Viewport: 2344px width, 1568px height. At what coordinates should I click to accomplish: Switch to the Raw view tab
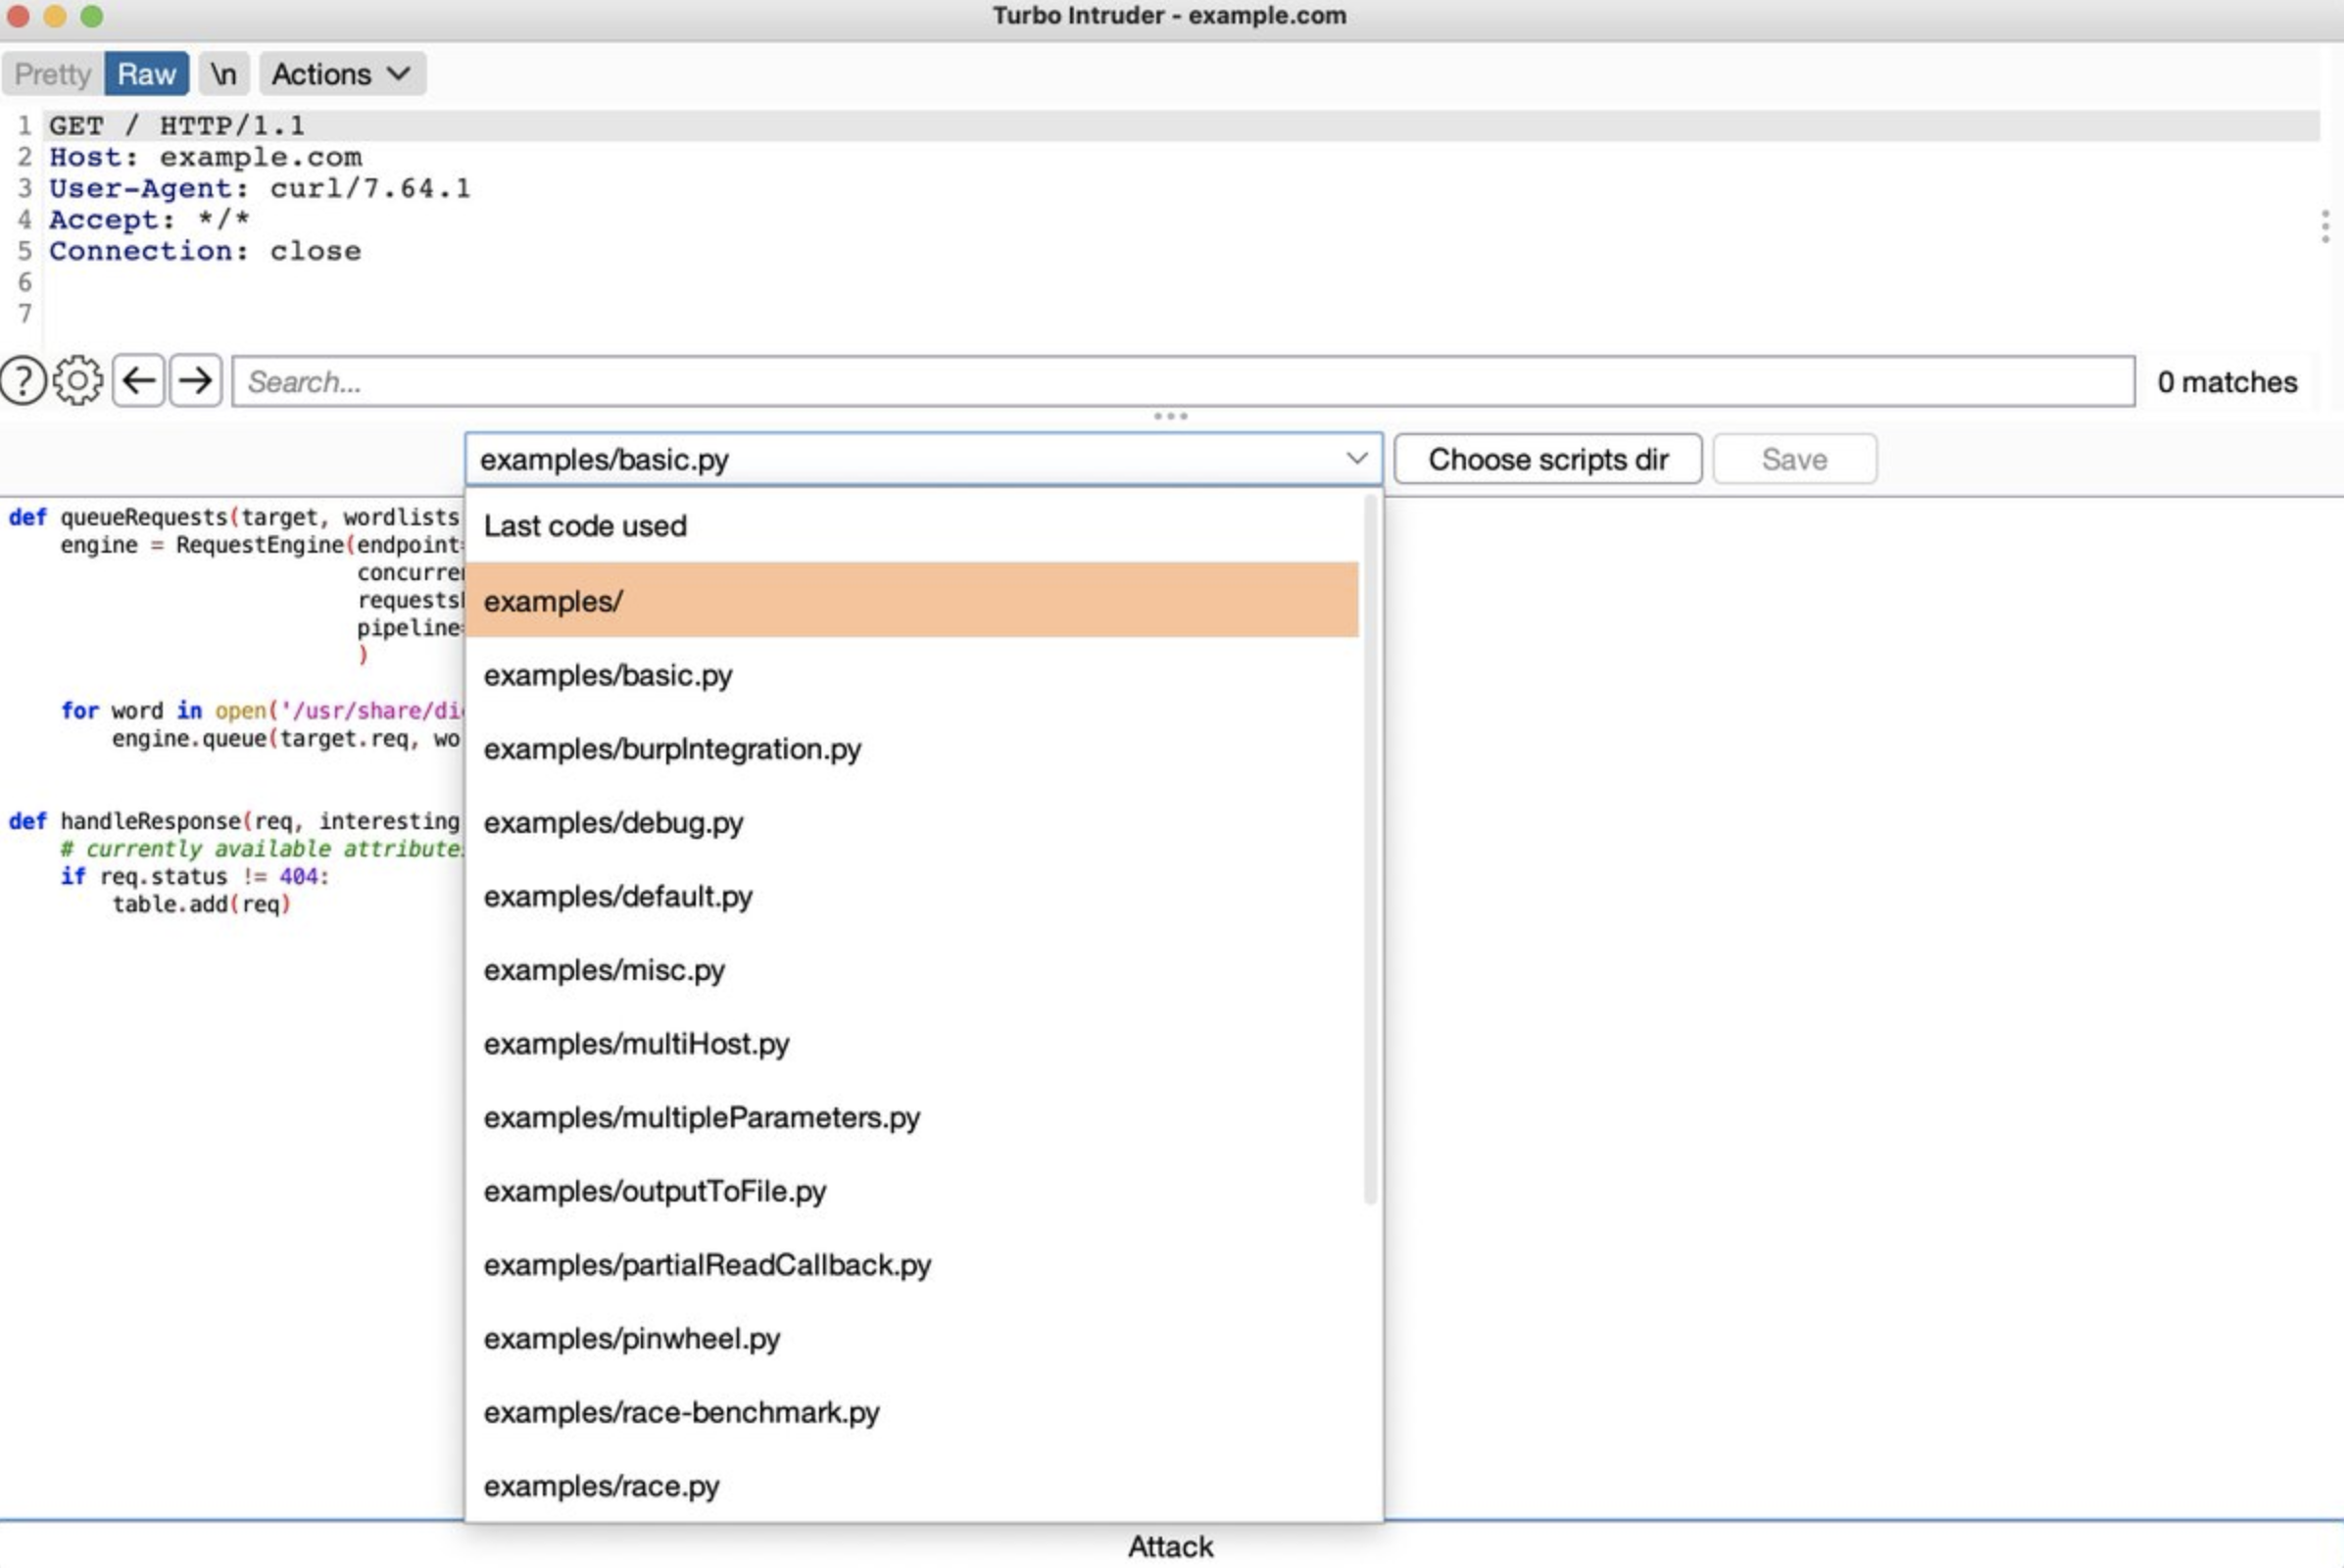coord(146,74)
